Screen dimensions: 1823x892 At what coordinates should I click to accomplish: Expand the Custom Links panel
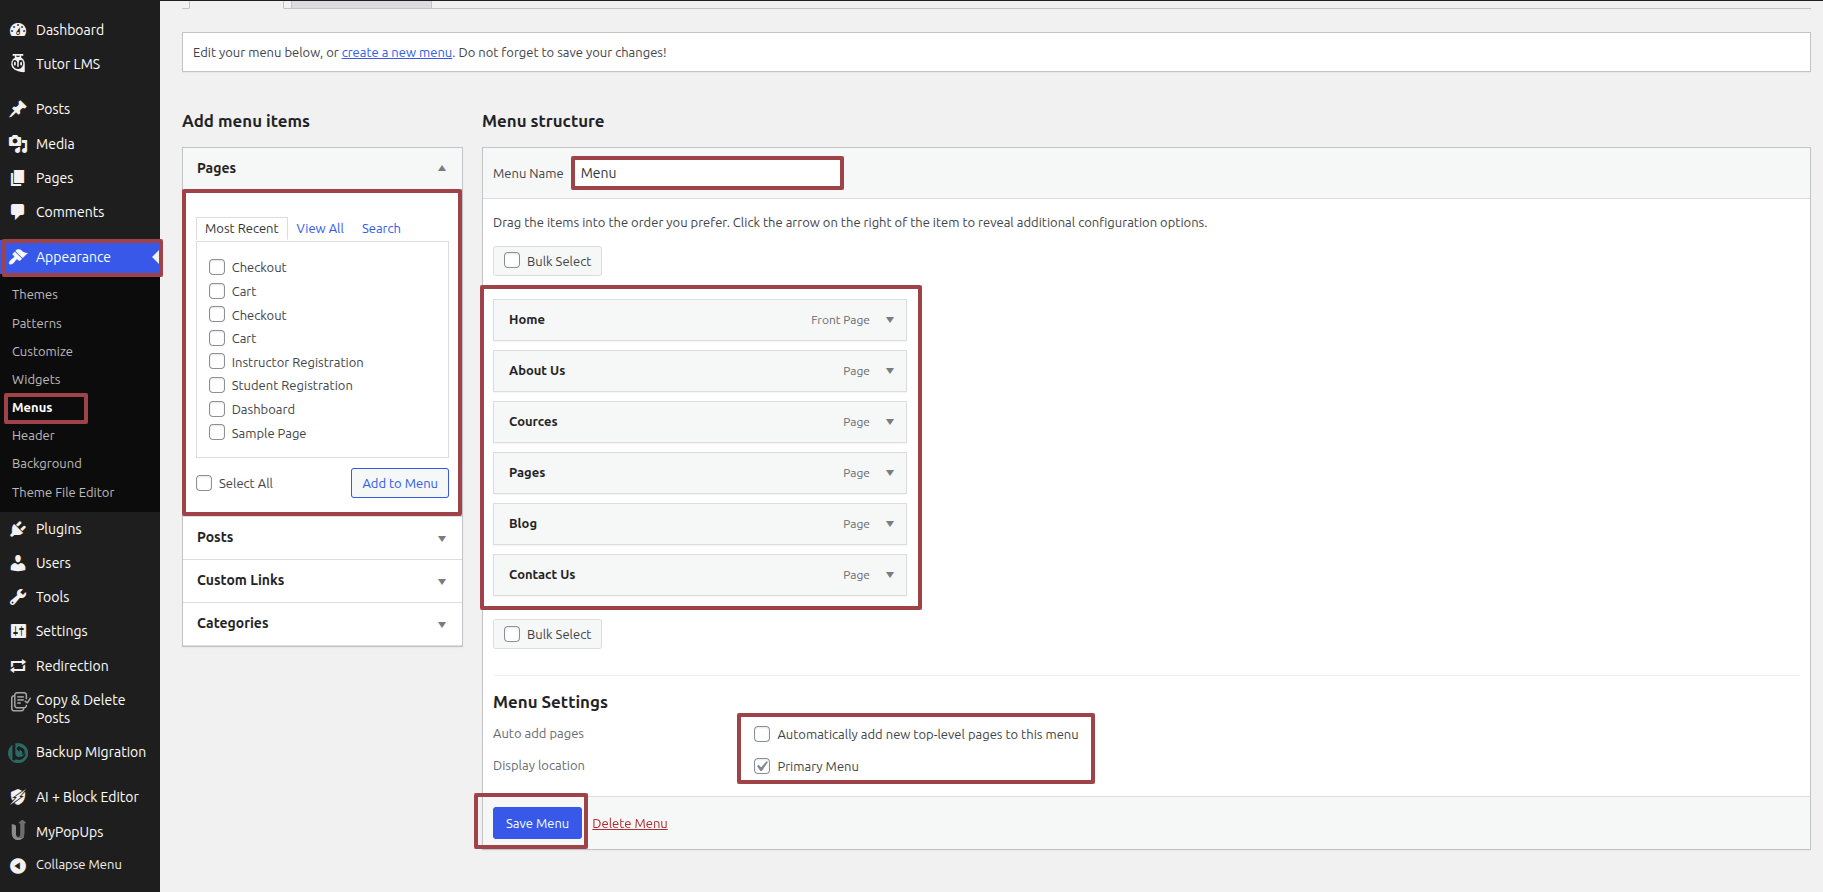441,581
